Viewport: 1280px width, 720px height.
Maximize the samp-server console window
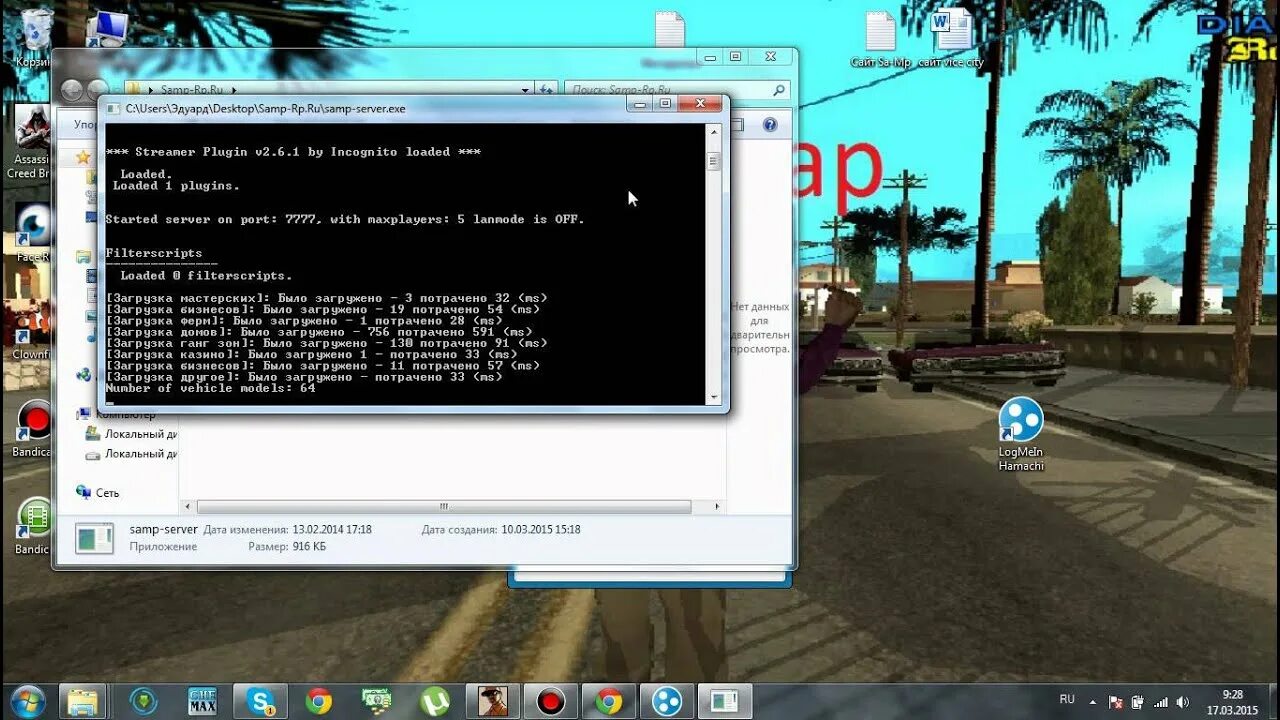pyautogui.click(x=665, y=103)
